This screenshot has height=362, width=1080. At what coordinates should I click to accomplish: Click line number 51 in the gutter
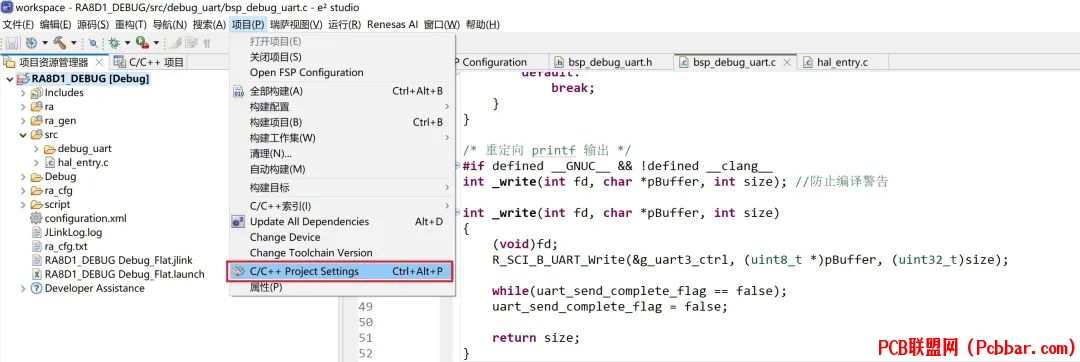pyautogui.click(x=366, y=338)
